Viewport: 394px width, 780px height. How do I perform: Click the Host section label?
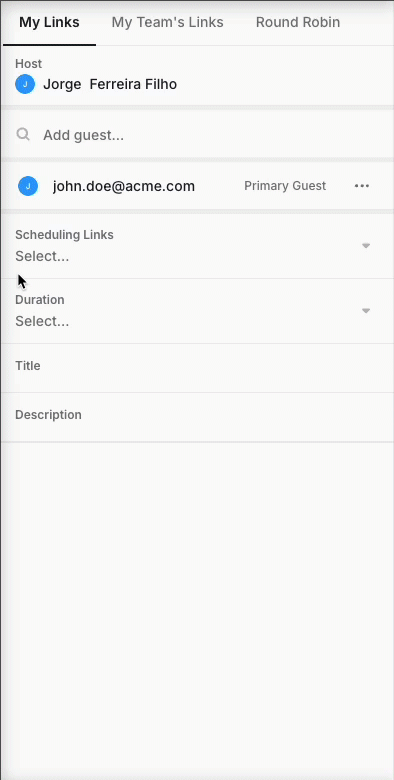pyautogui.click(x=28, y=64)
